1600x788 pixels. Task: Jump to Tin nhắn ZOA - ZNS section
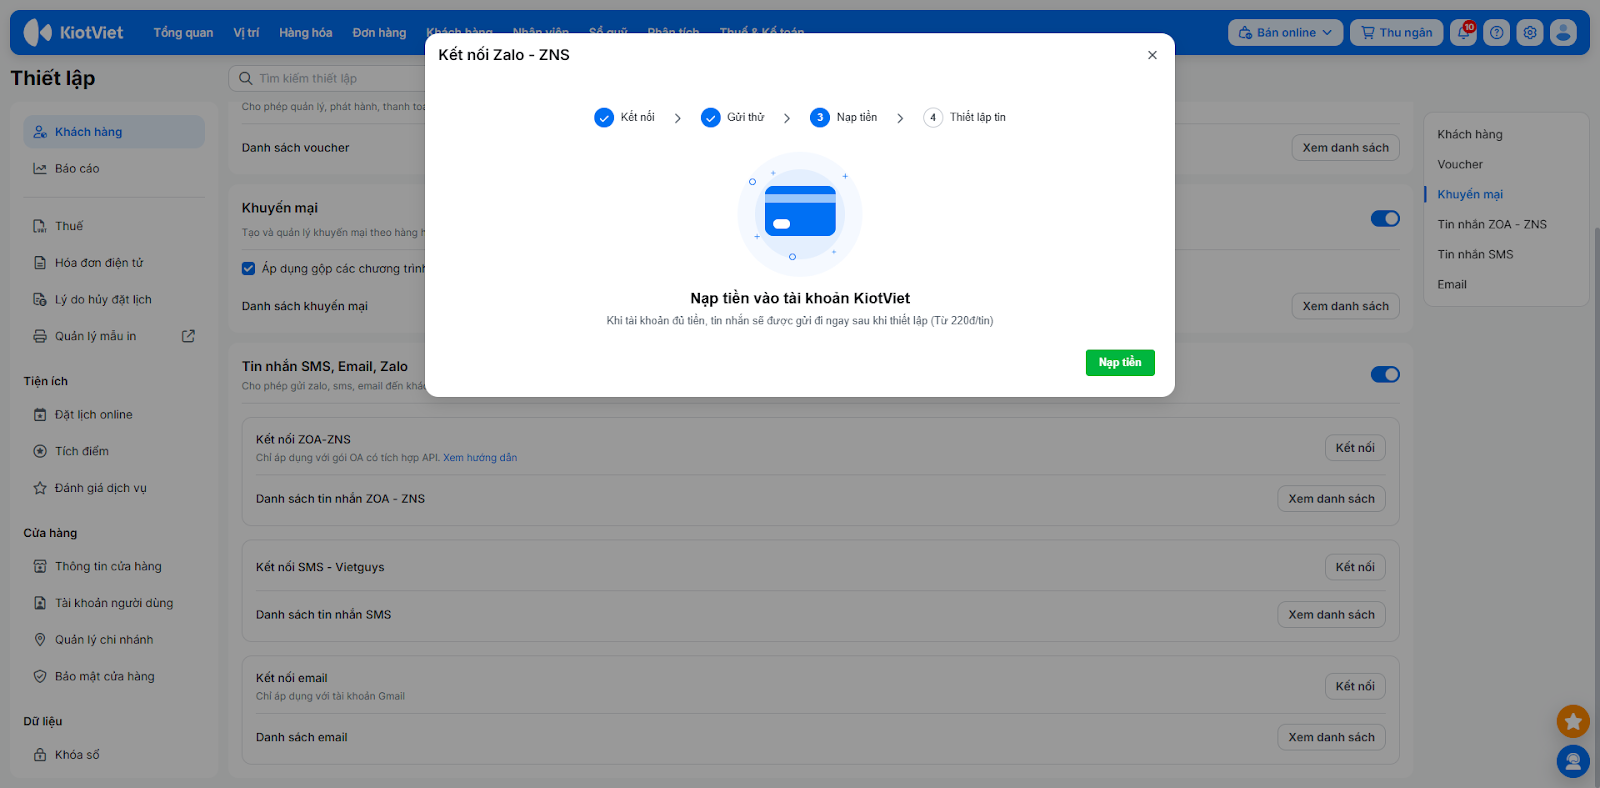coord(1492,225)
